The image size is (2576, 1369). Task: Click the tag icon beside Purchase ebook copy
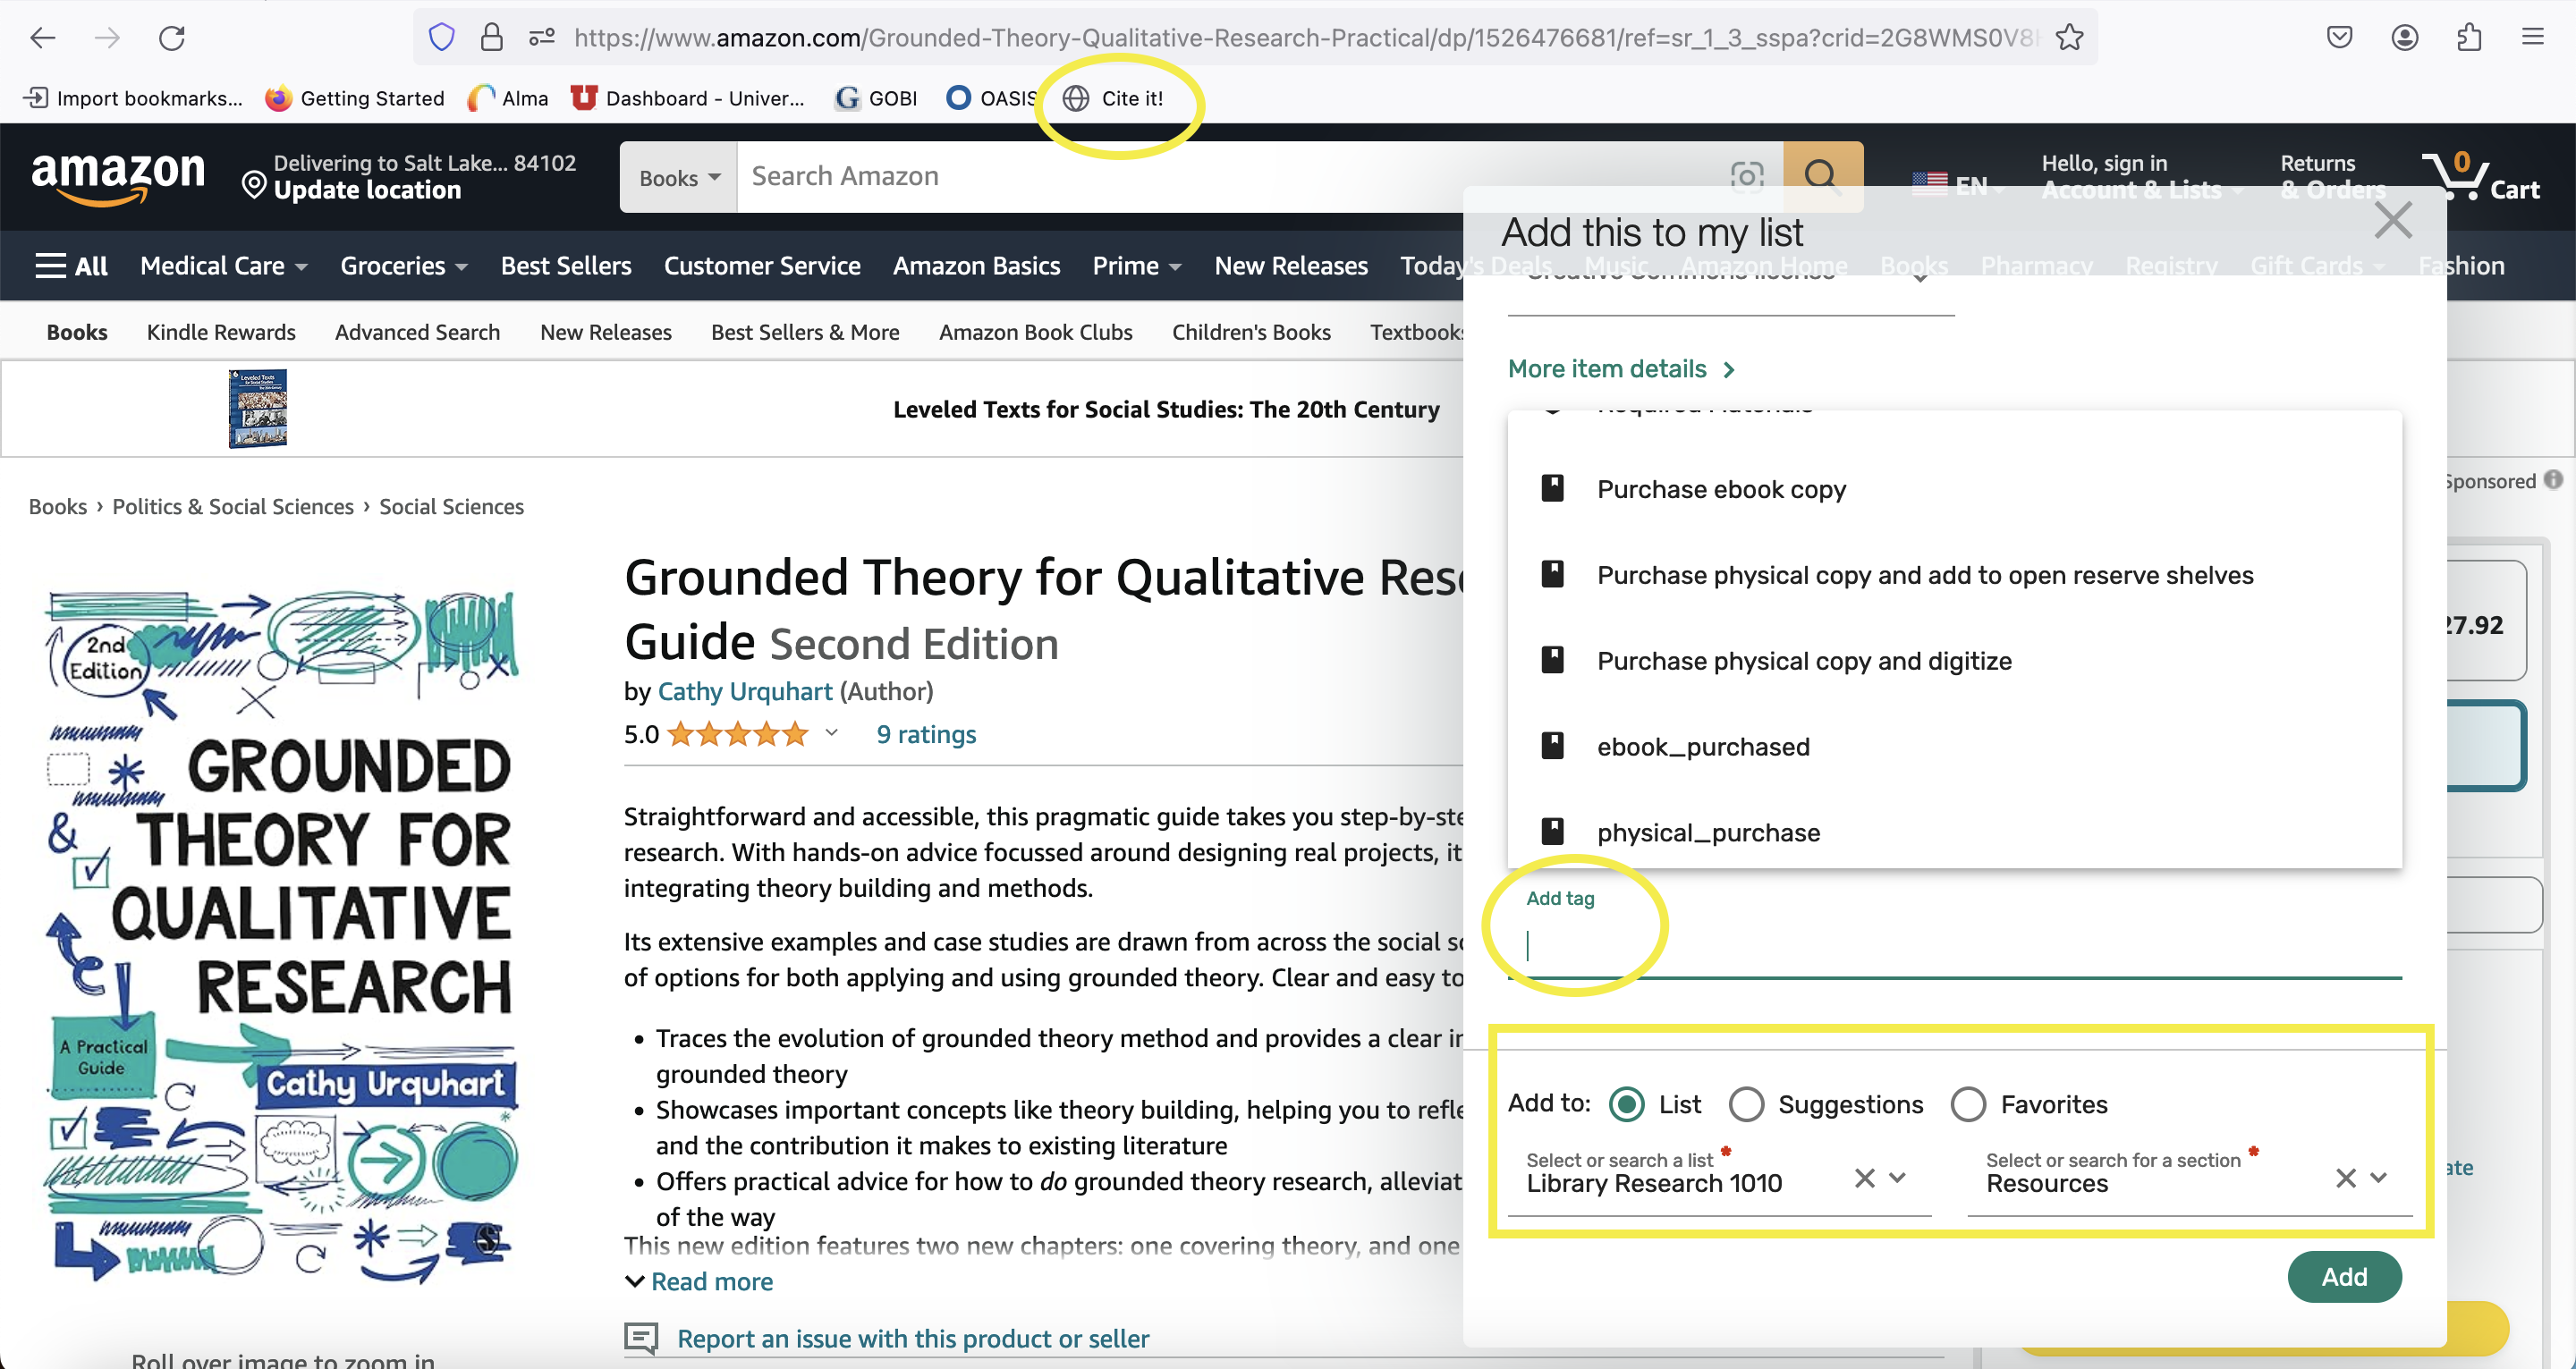coord(1552,488)
